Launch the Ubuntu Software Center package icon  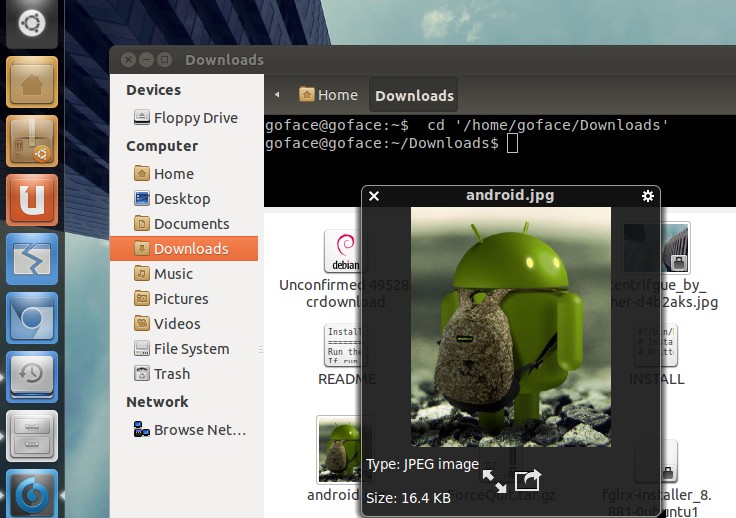(32, 141)
